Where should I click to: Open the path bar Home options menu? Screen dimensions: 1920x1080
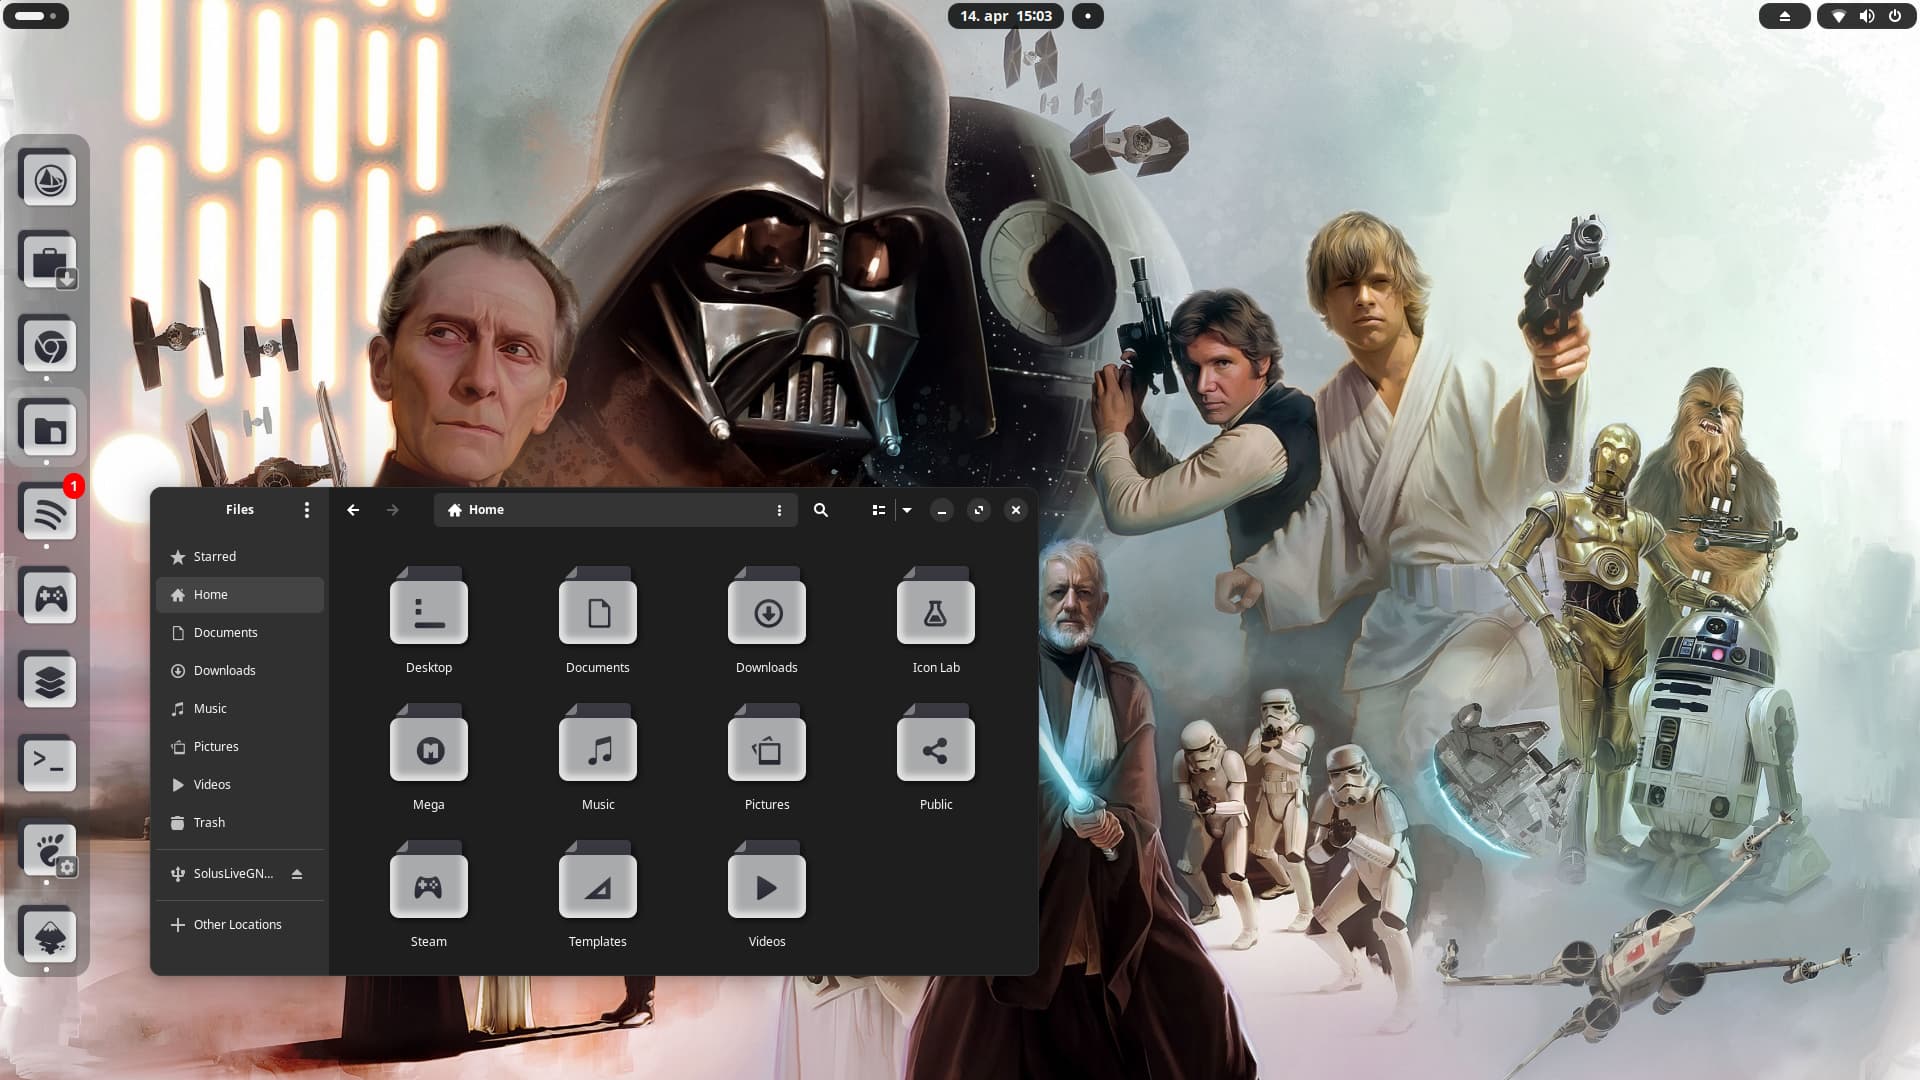780,510
